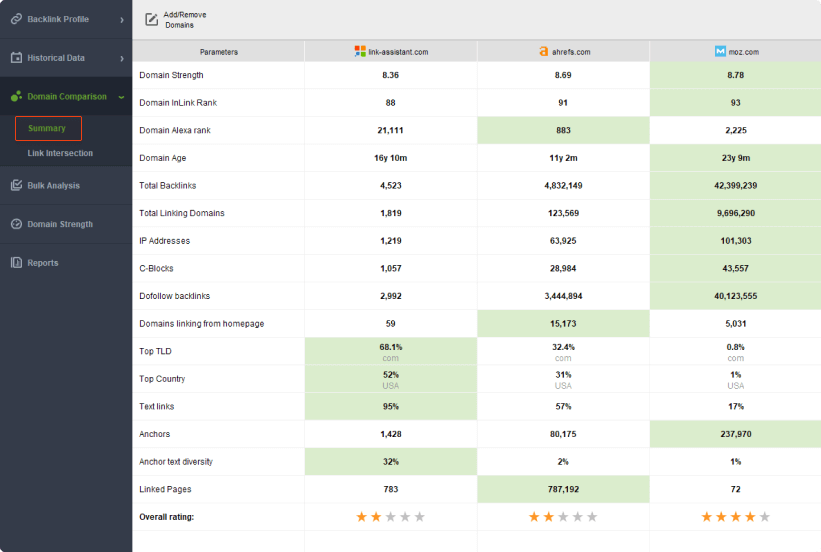The height and width of the screenshot is (552, 821).
Task: Click the moz.com favicon in header
Action: click(720, 51)
